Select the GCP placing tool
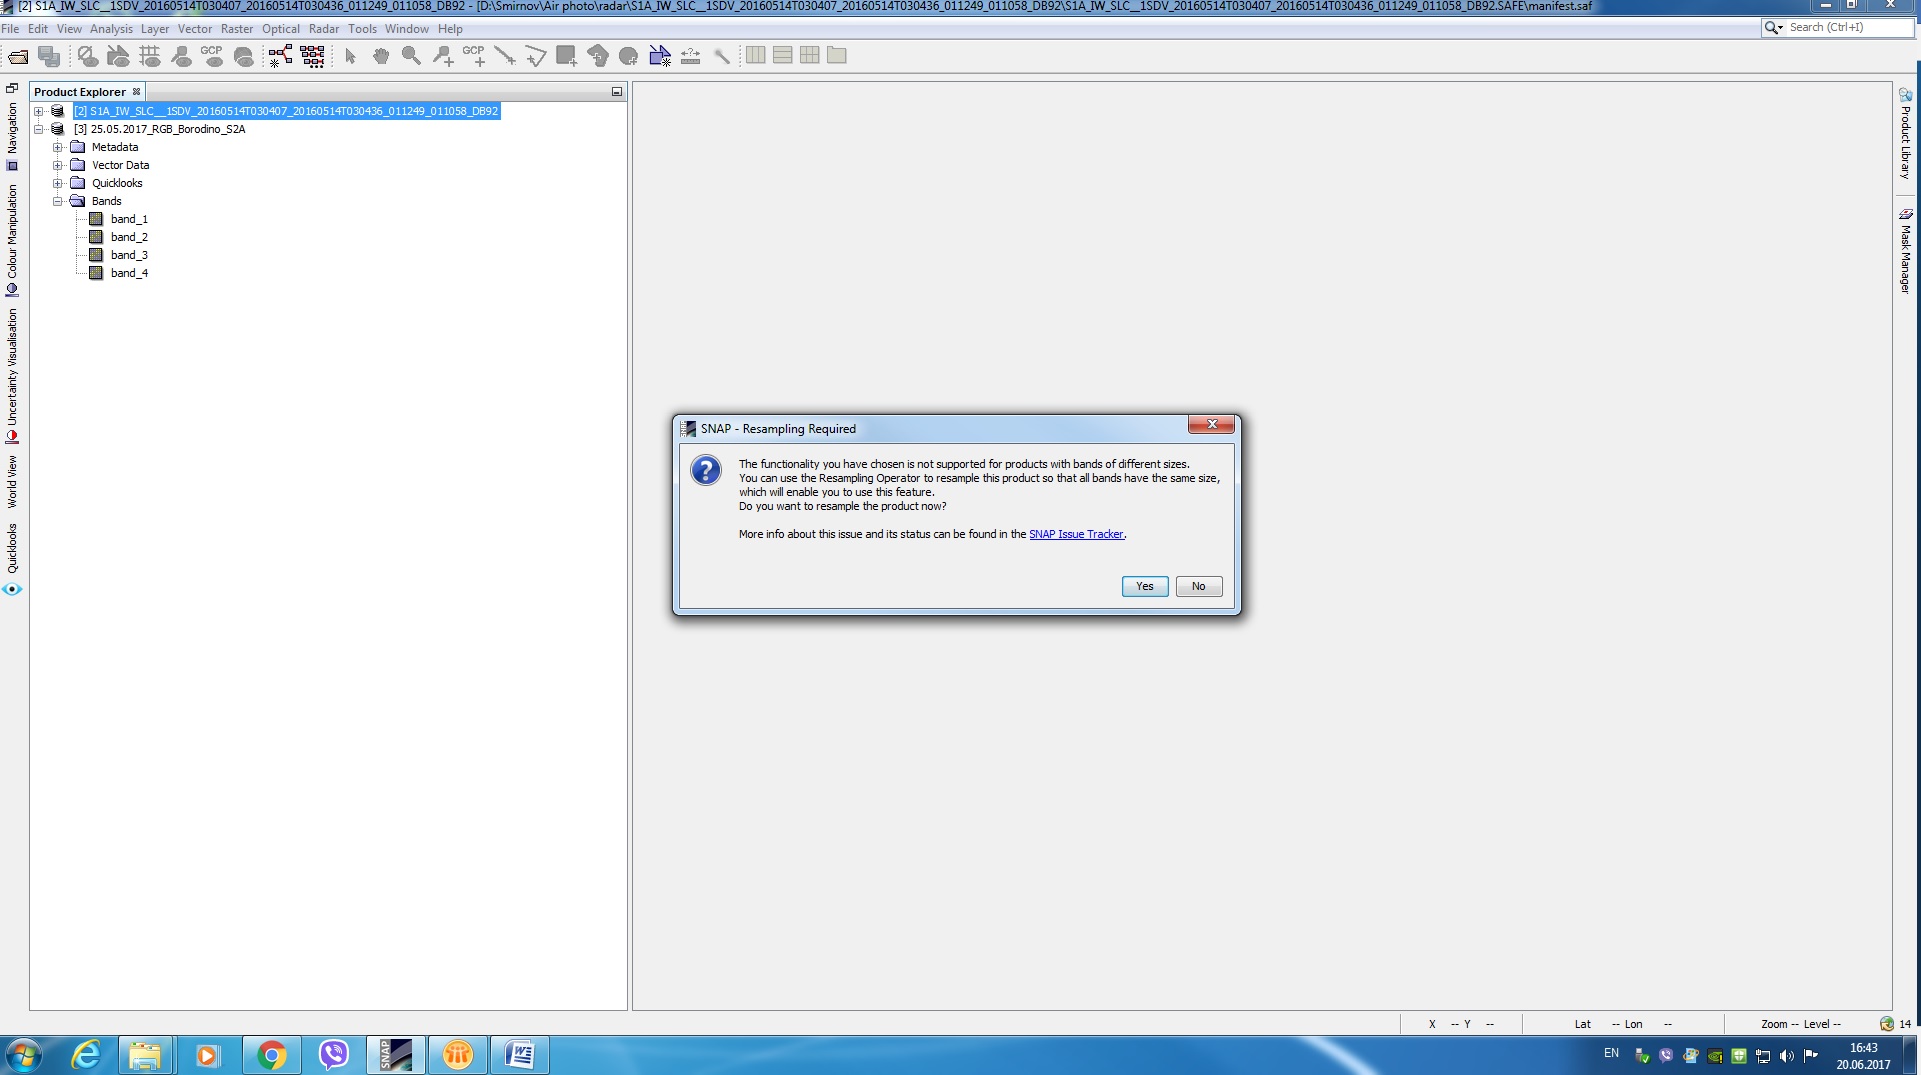This screenshot has width=1921, height=1075. pyautogui.click(x=474, y=56)
